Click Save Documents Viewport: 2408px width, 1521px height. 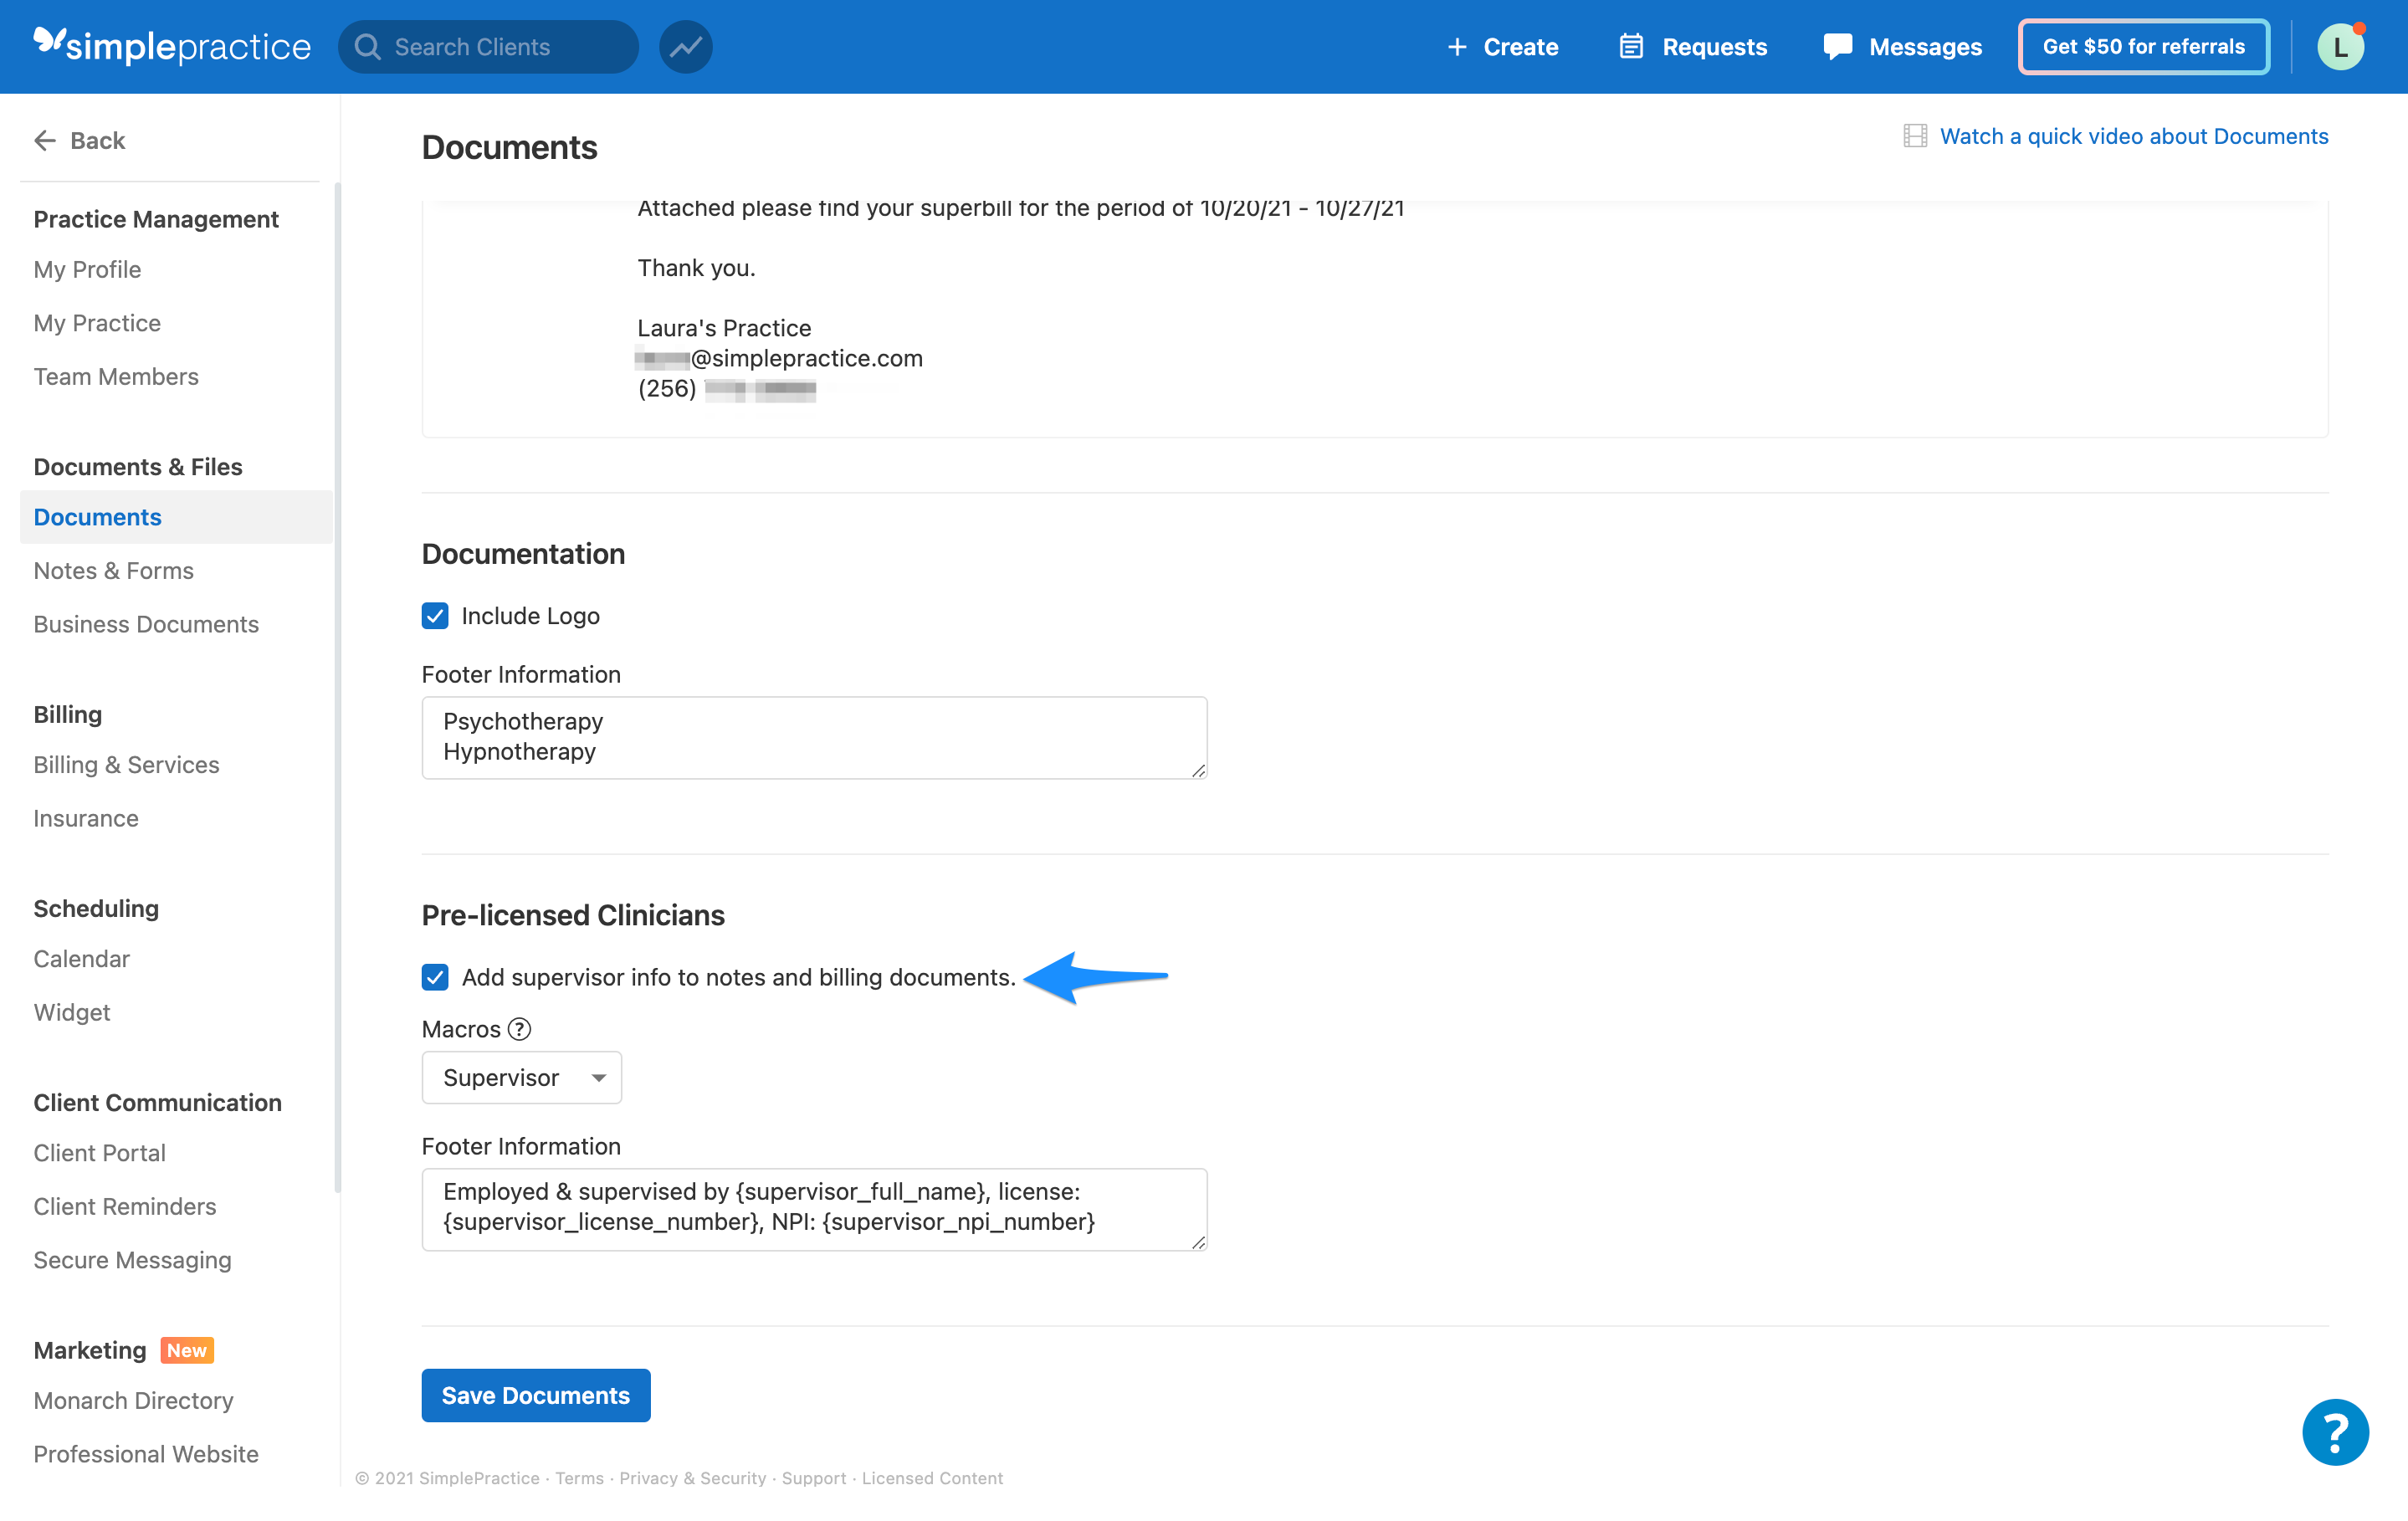(x=536, y=1395)
